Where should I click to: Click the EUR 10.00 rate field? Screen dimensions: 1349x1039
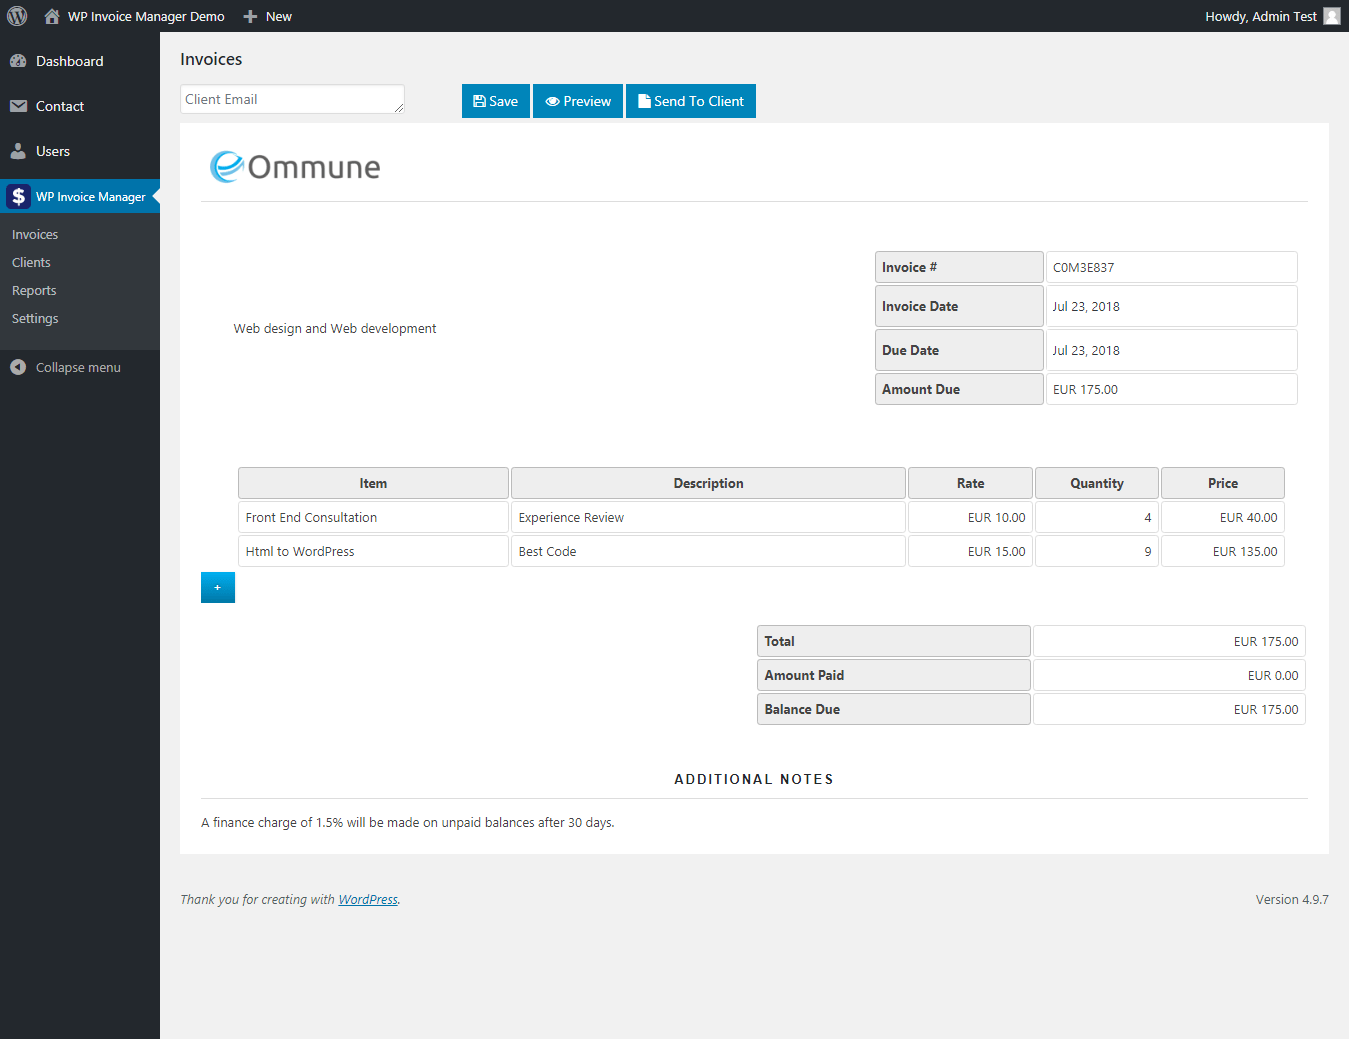(x=970, y=517)
